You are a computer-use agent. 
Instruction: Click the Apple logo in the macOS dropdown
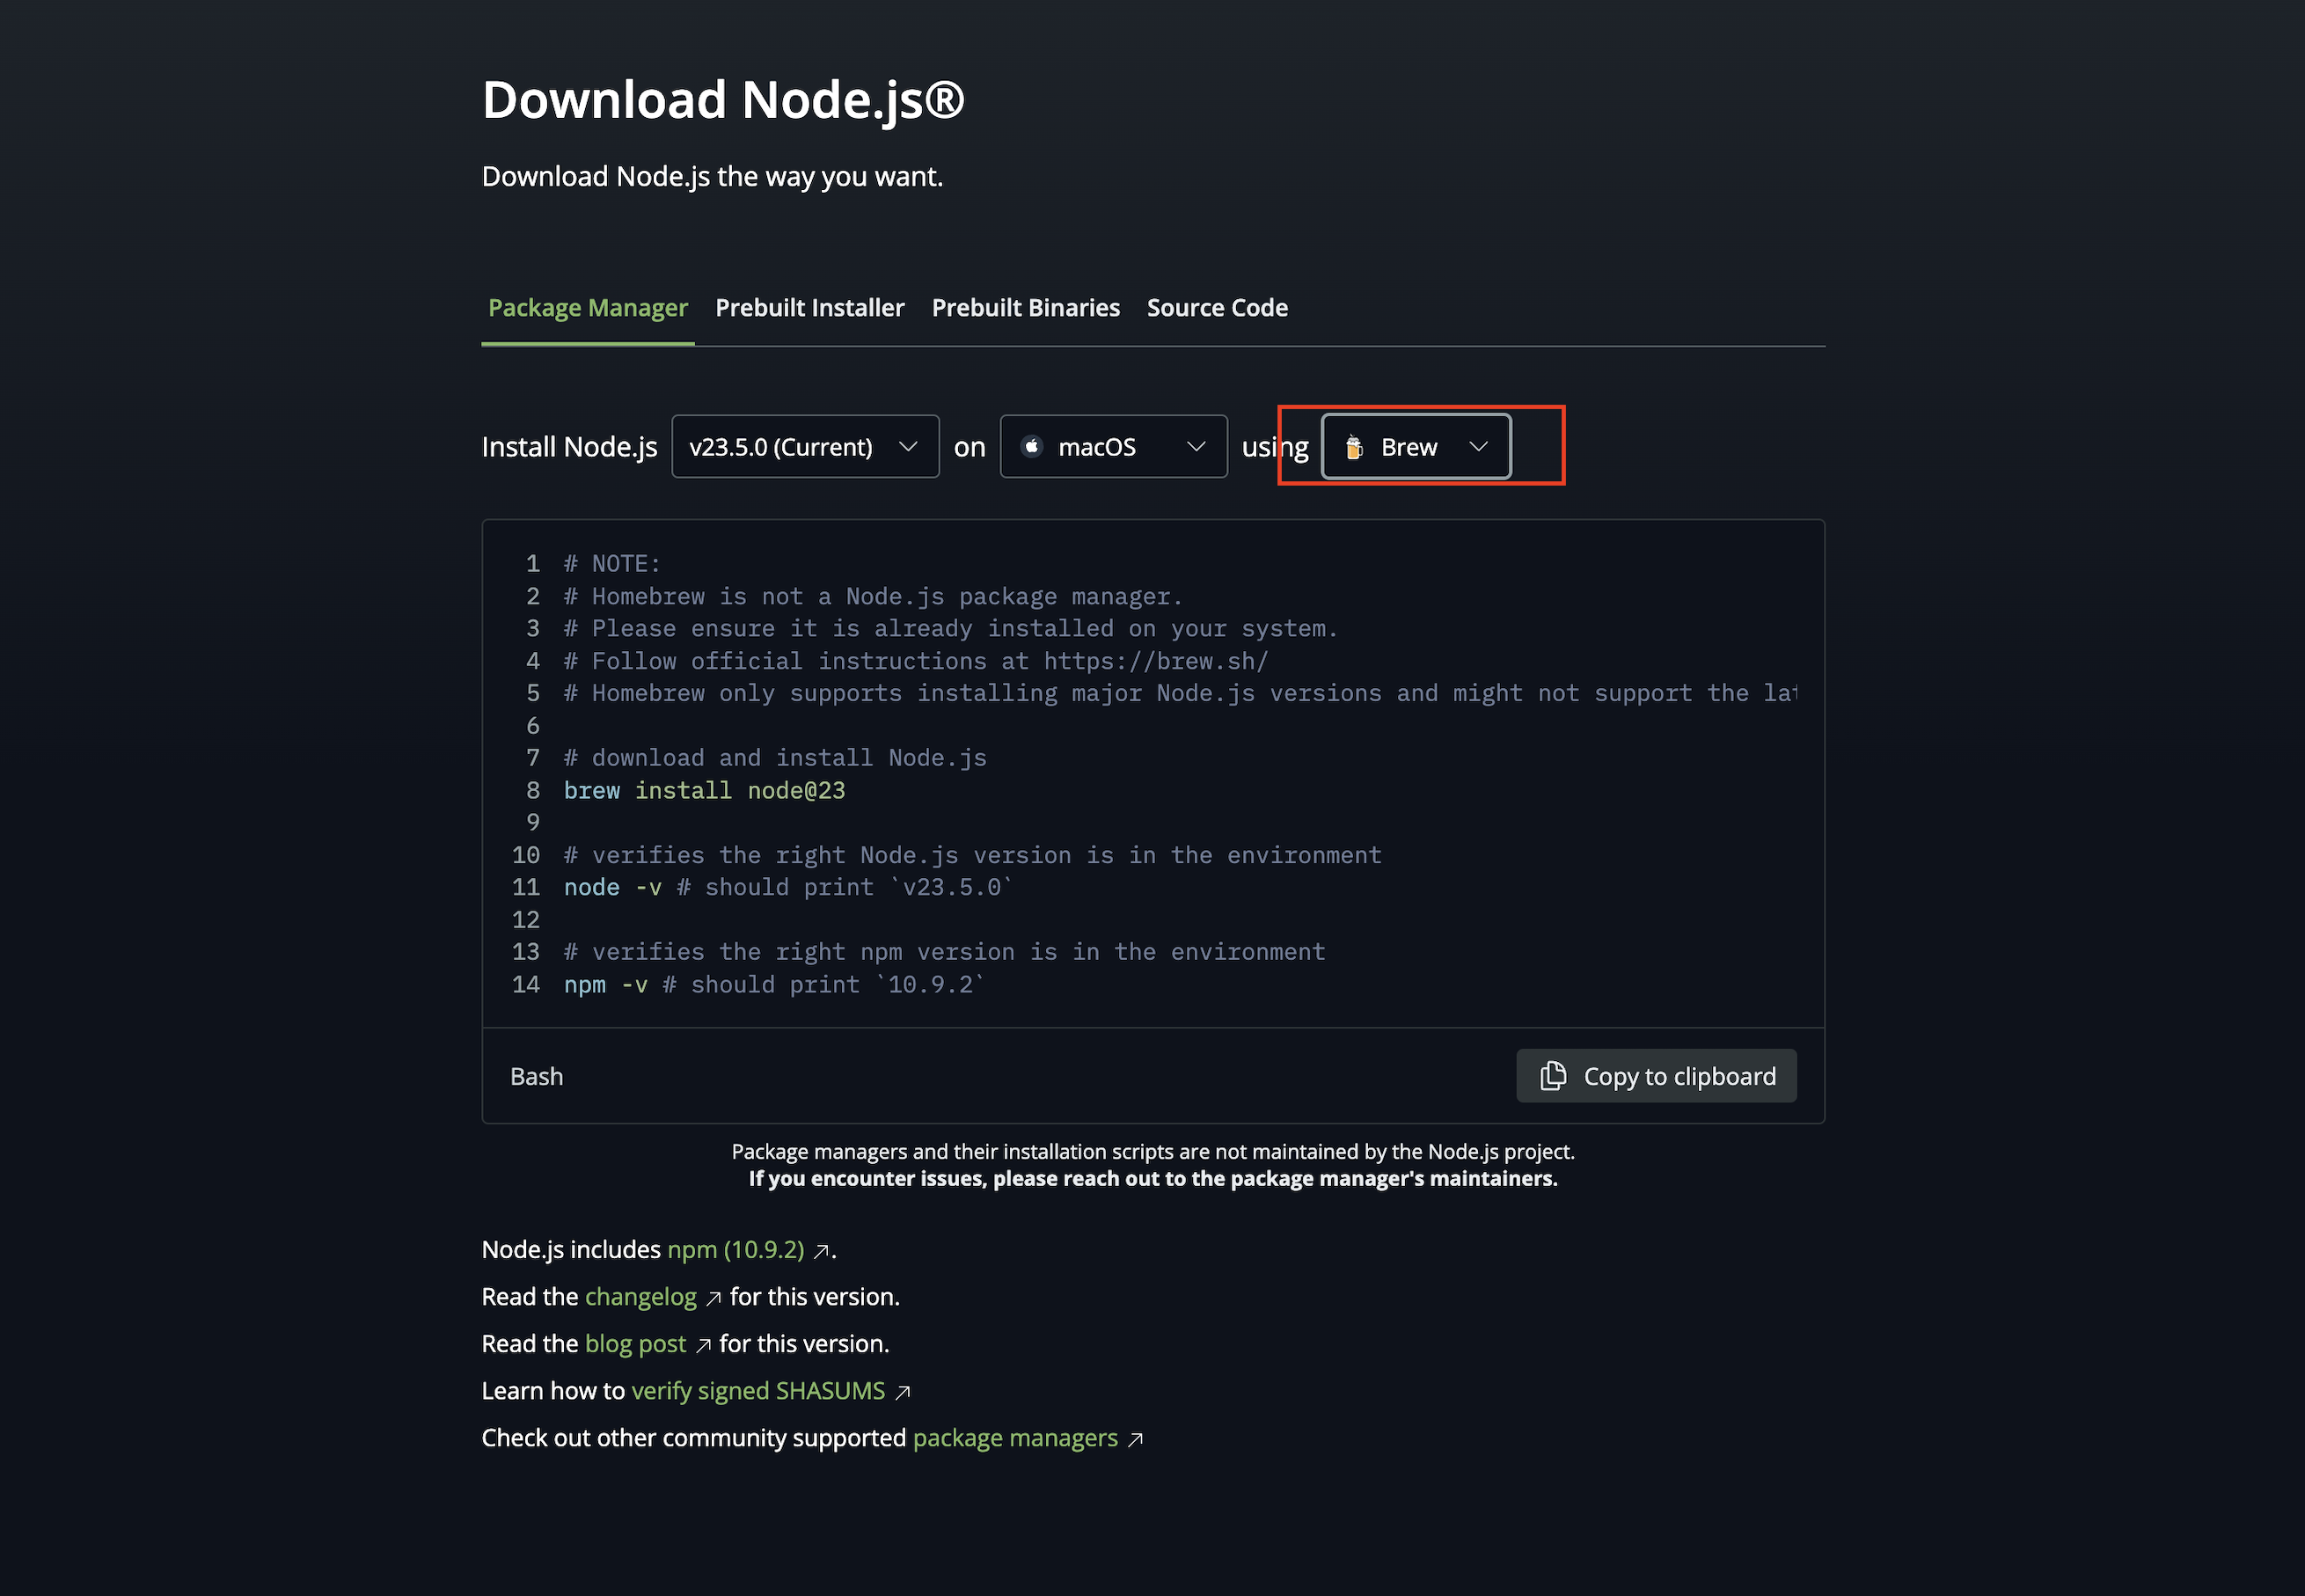[1032, 446]
